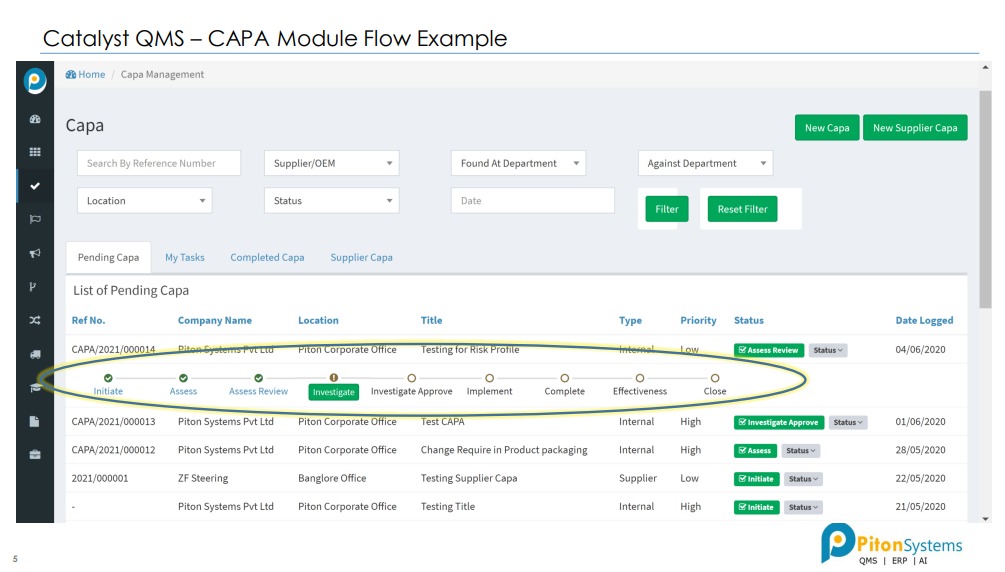Screen dimensions: 1005x572
Task: Sort by Type column header
Action: [630, 320]
